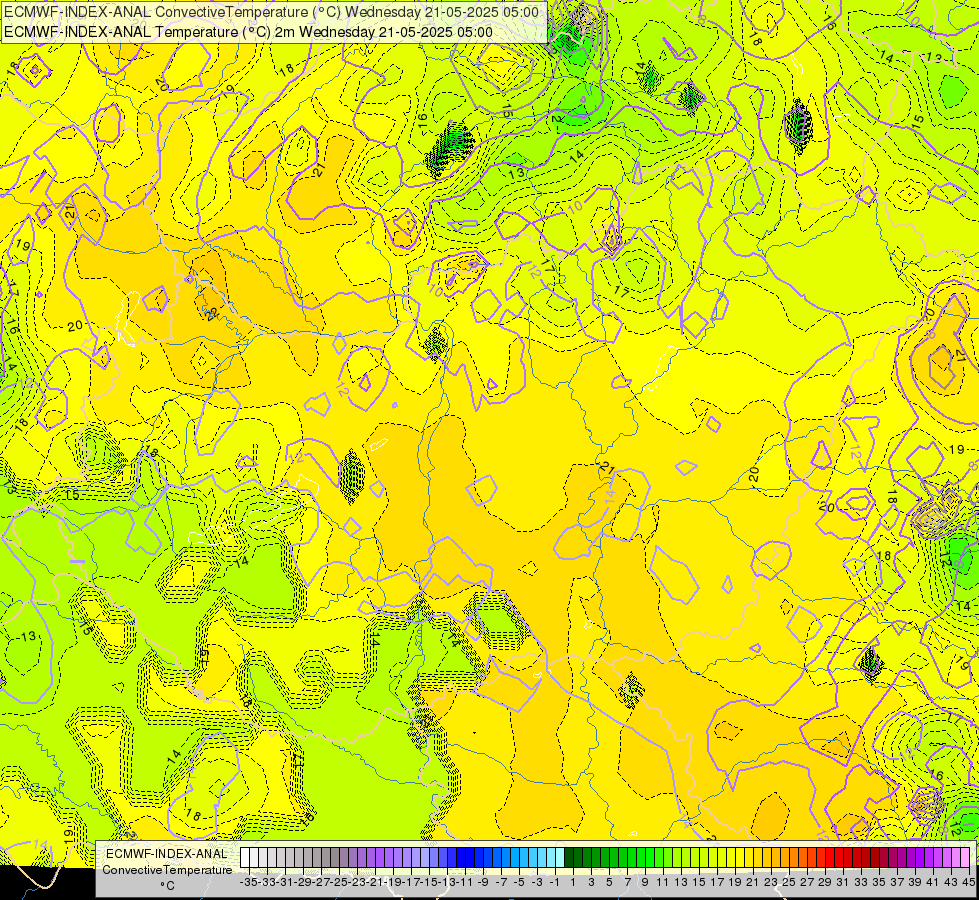The image size is (979, 900).
Task: Click legend scale value -17
Action: tap(412, 882)
